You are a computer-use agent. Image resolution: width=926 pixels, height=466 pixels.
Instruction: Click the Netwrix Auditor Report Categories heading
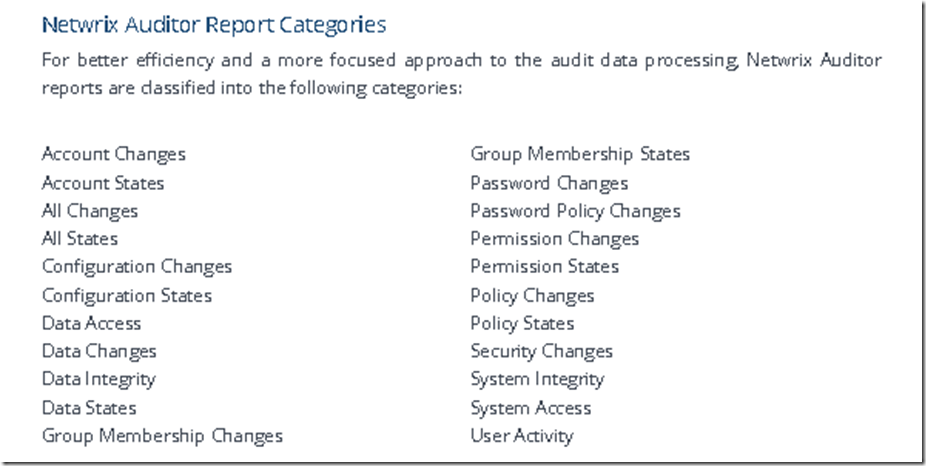point(214,25)
